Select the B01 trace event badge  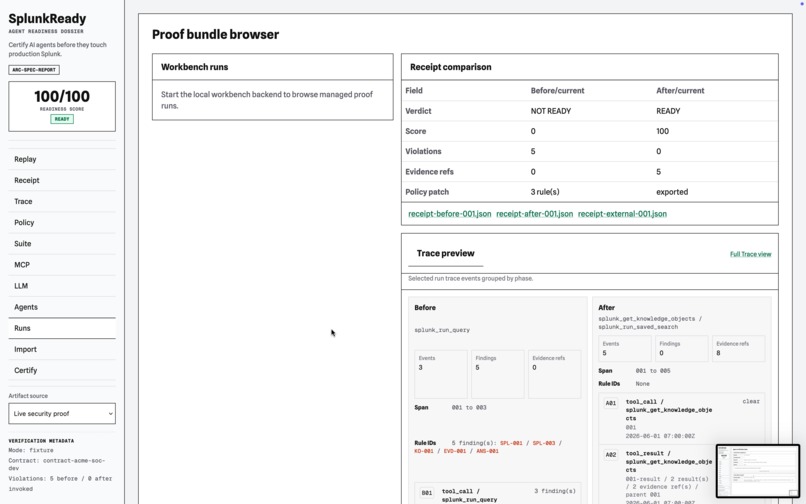[427, 493]
